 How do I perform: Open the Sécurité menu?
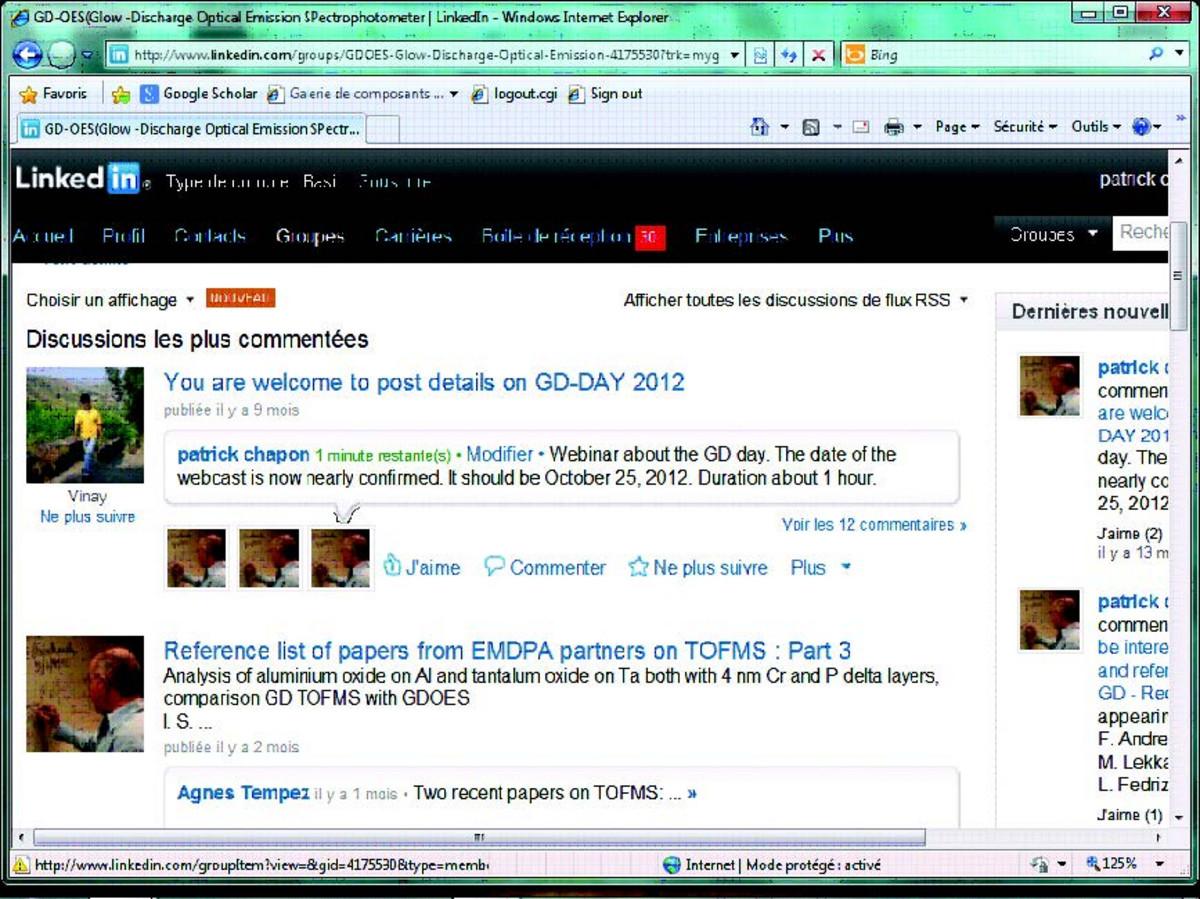click(x=1025, y=127)
